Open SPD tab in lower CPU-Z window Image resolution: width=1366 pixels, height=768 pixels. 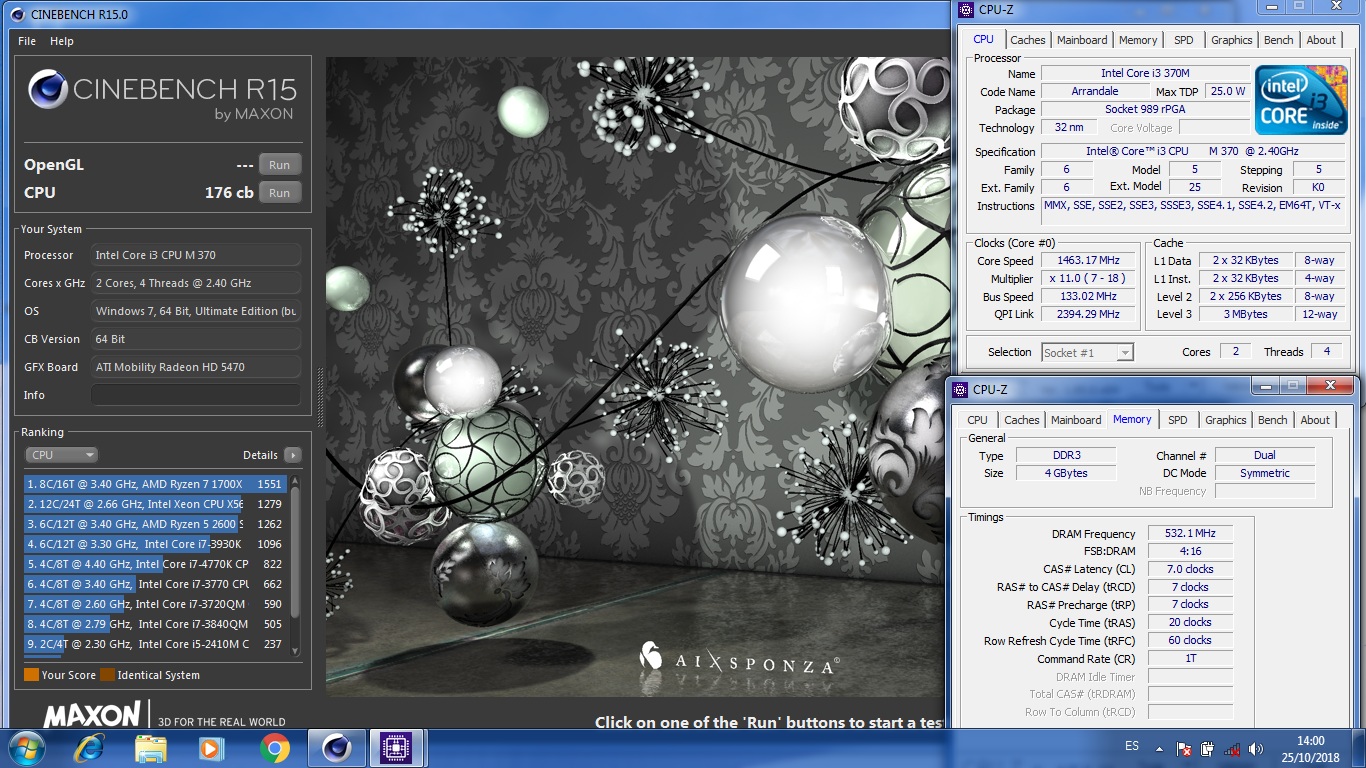point(1178,420)
